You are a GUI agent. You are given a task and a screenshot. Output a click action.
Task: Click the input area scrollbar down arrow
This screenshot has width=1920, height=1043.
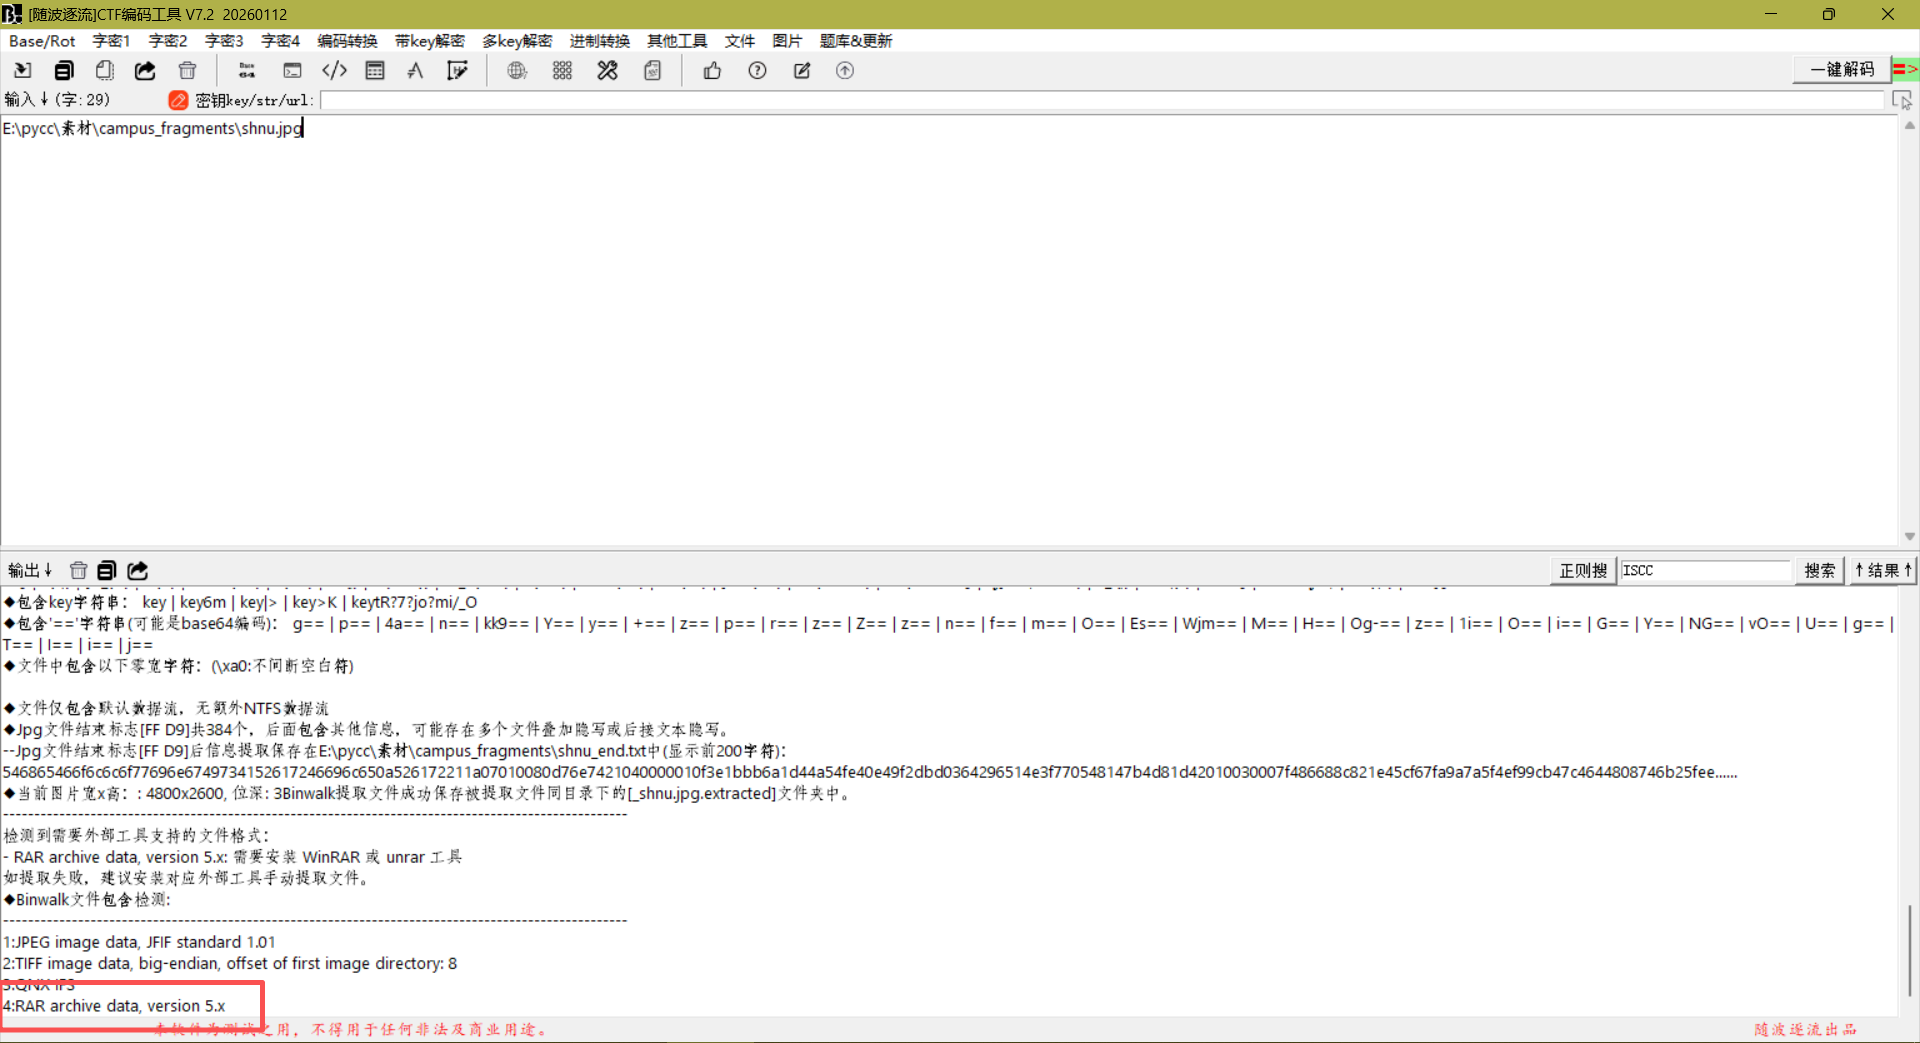coord(1909,537)
